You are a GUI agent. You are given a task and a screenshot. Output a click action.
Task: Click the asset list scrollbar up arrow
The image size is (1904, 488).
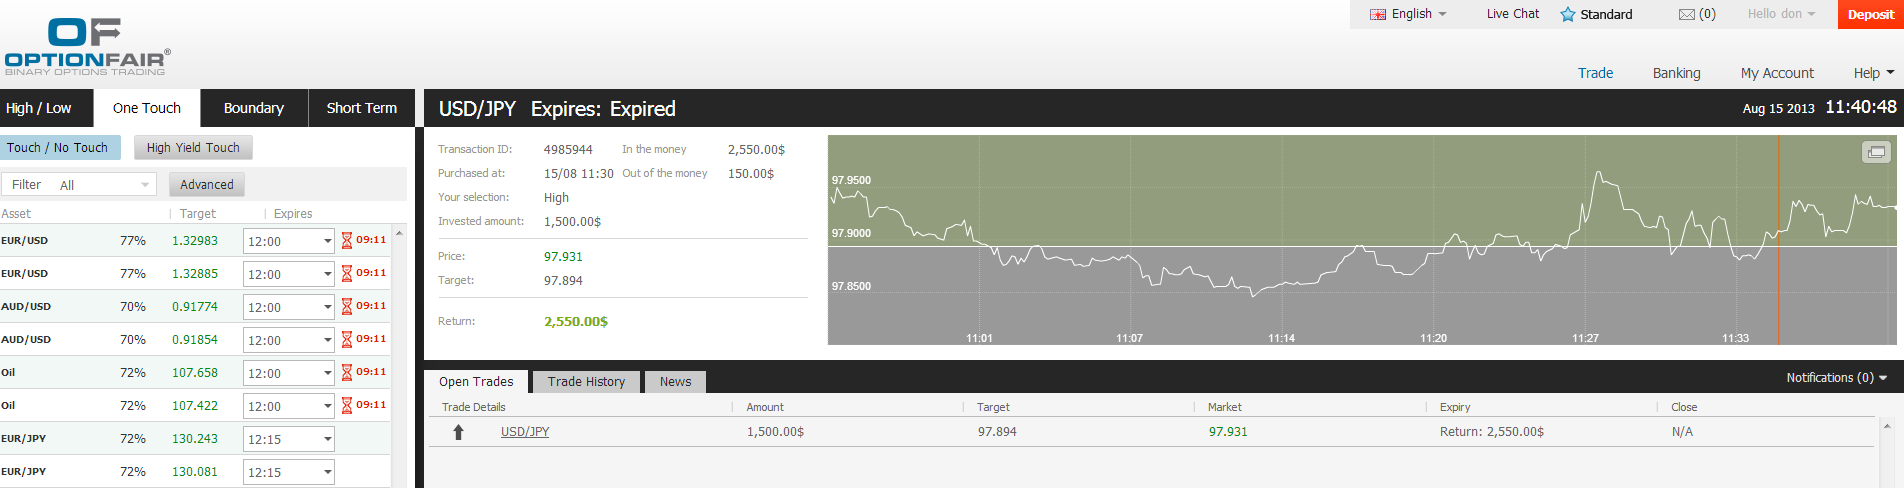coord(399,233)
